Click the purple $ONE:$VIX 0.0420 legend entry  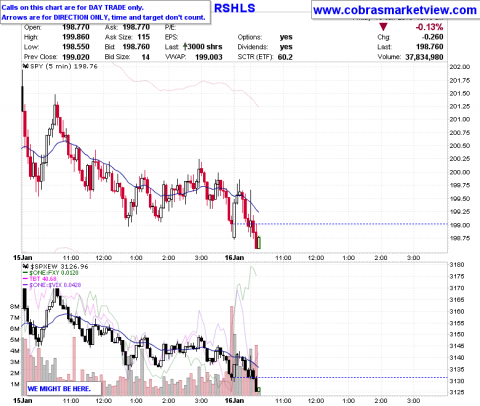[52, 285]
